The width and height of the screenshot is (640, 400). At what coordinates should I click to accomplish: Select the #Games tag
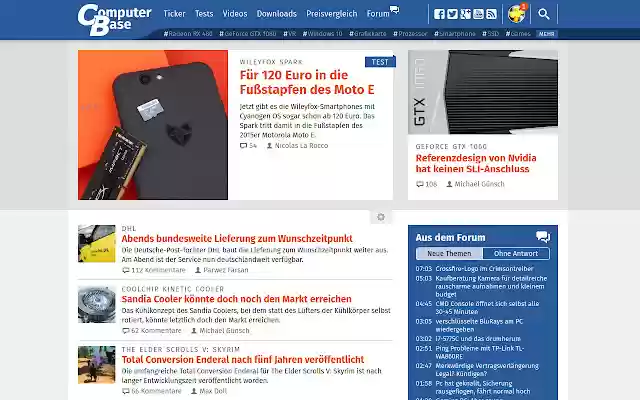tap(518, 33)
